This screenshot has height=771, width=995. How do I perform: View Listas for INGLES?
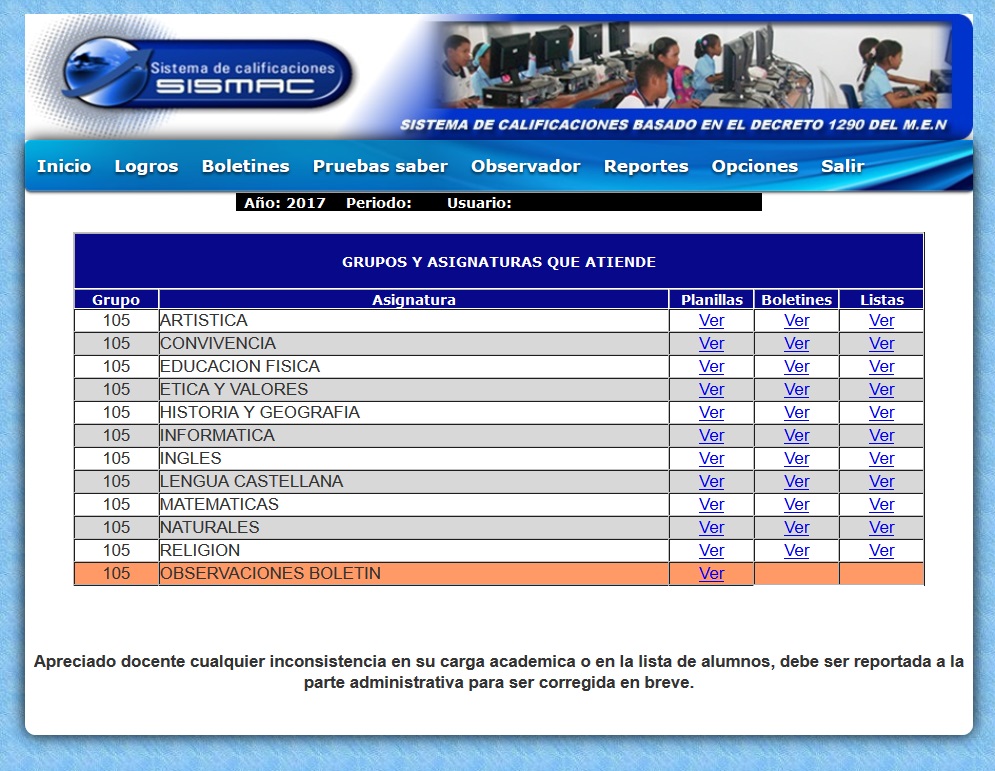[881, 458]
